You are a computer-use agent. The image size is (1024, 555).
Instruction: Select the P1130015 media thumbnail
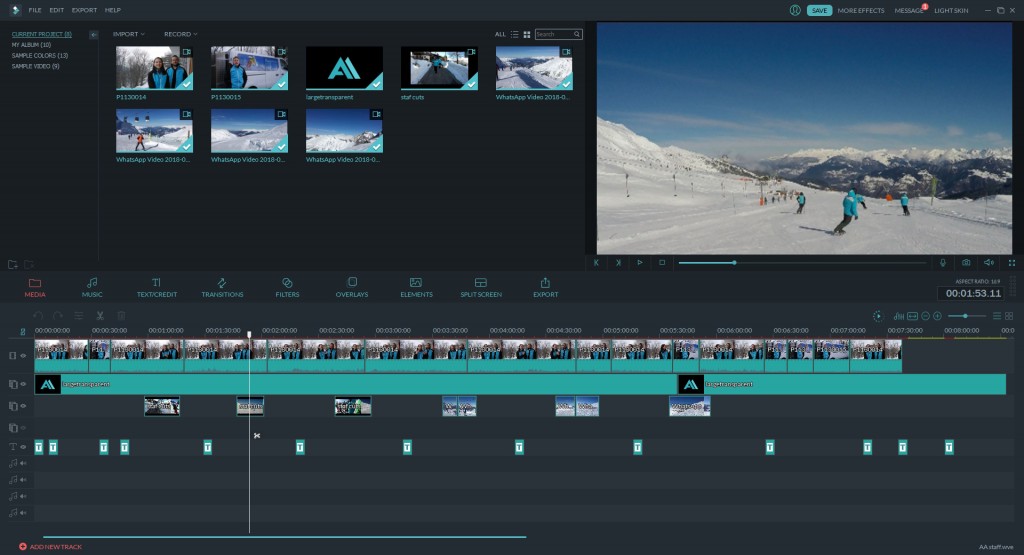(x=249, y=68)
